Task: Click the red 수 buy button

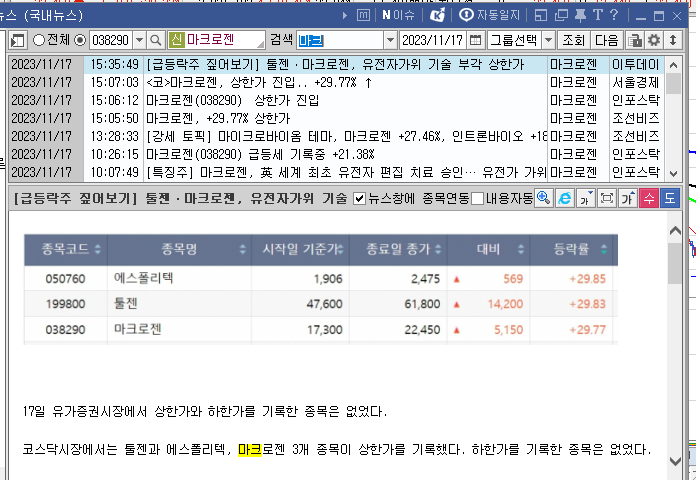Action: pyautogui.click(x=649, y=198)
